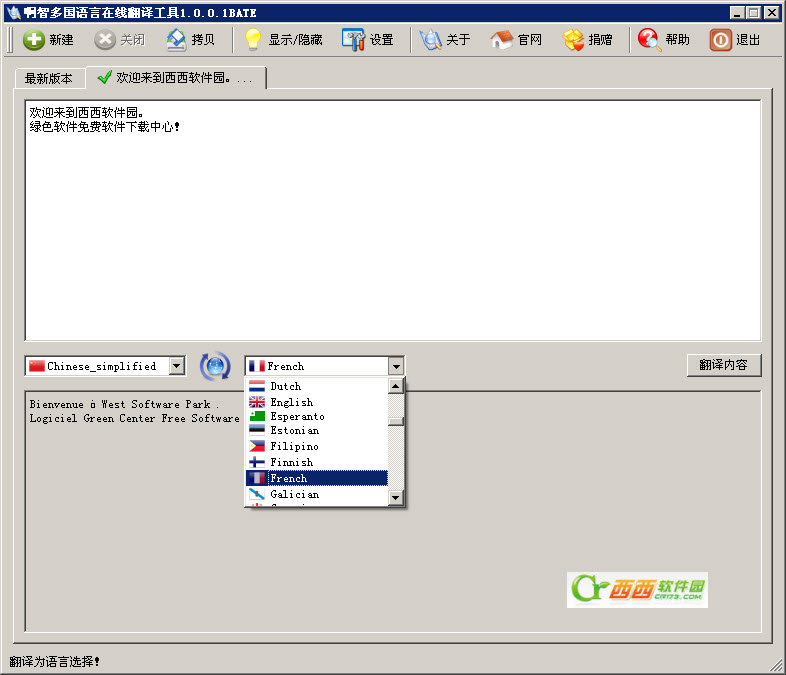This screenshot has width=786, height=675.
Task: Click the 新建 (New) green plus icon
Action: [x=34, y=40]
